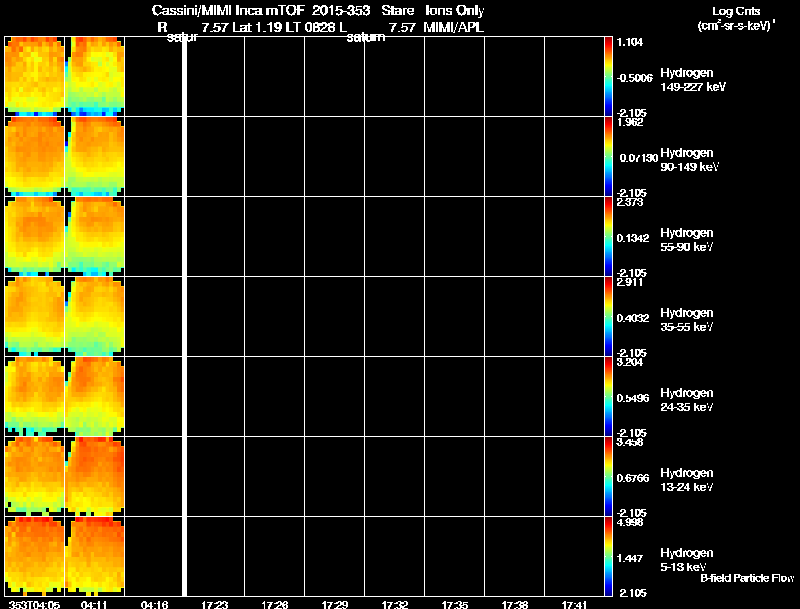Pick the 353T04:06 image in the 55-90 keV row
The height and width of the screenshot is (609, 800).
click(x=34, y=237)
